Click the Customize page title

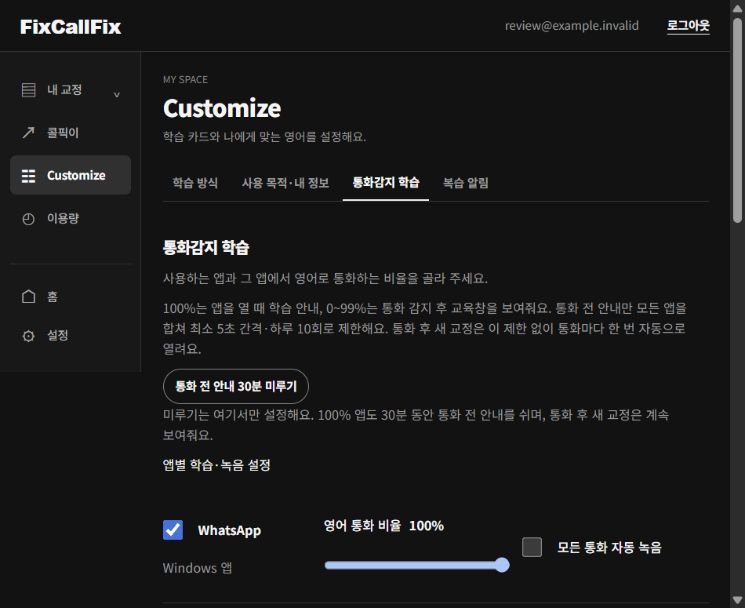pyautogui.click(x=222, y=108)
